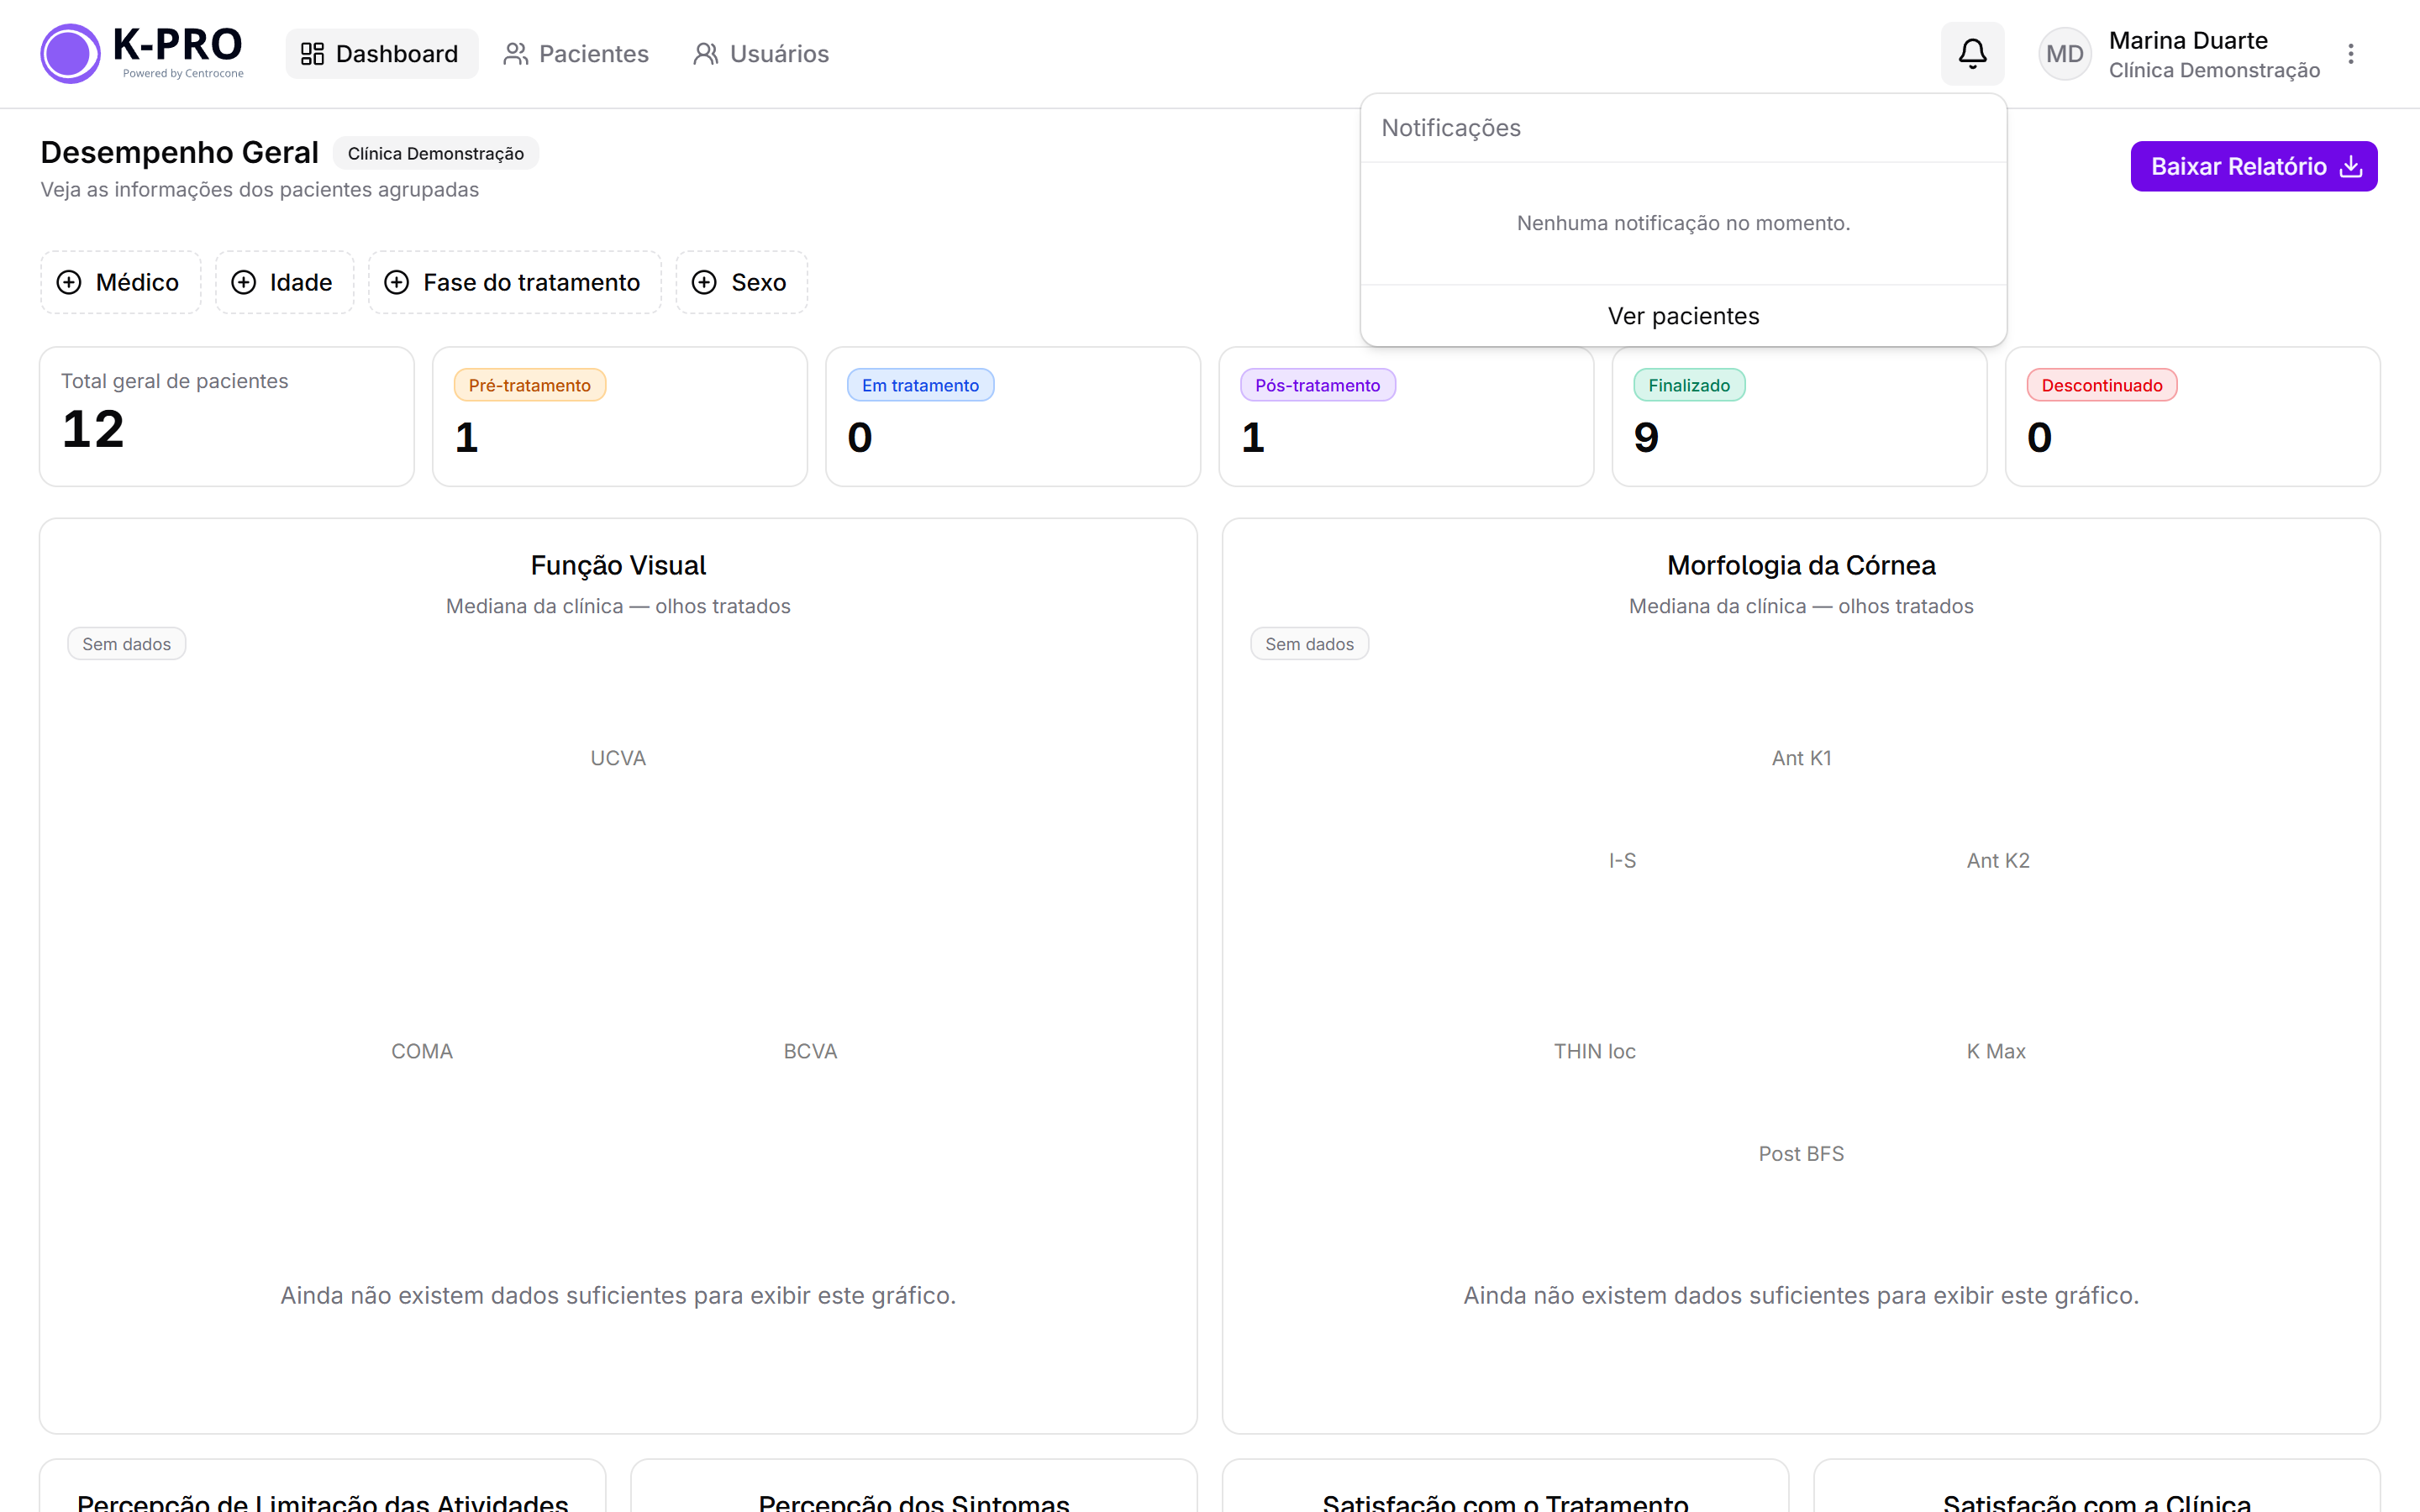Click the Pós-tratamento badge
Screen dimensions: 2420x1512
tap(1317, 385)
